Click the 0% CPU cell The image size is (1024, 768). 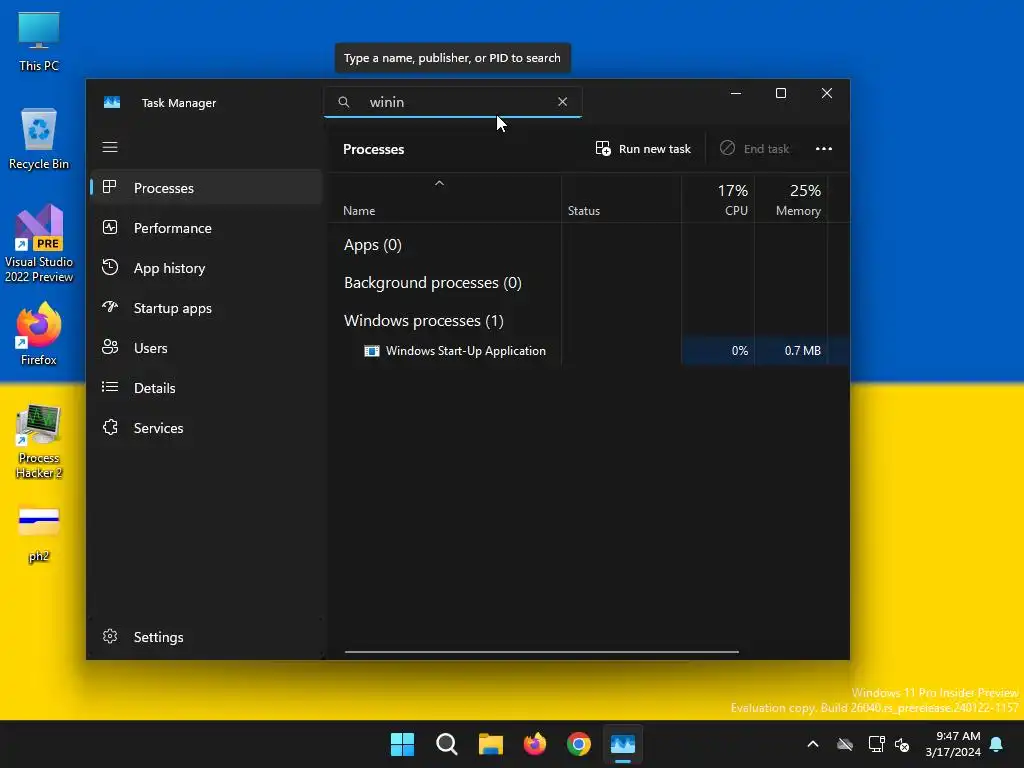click(x=718, y=351)
